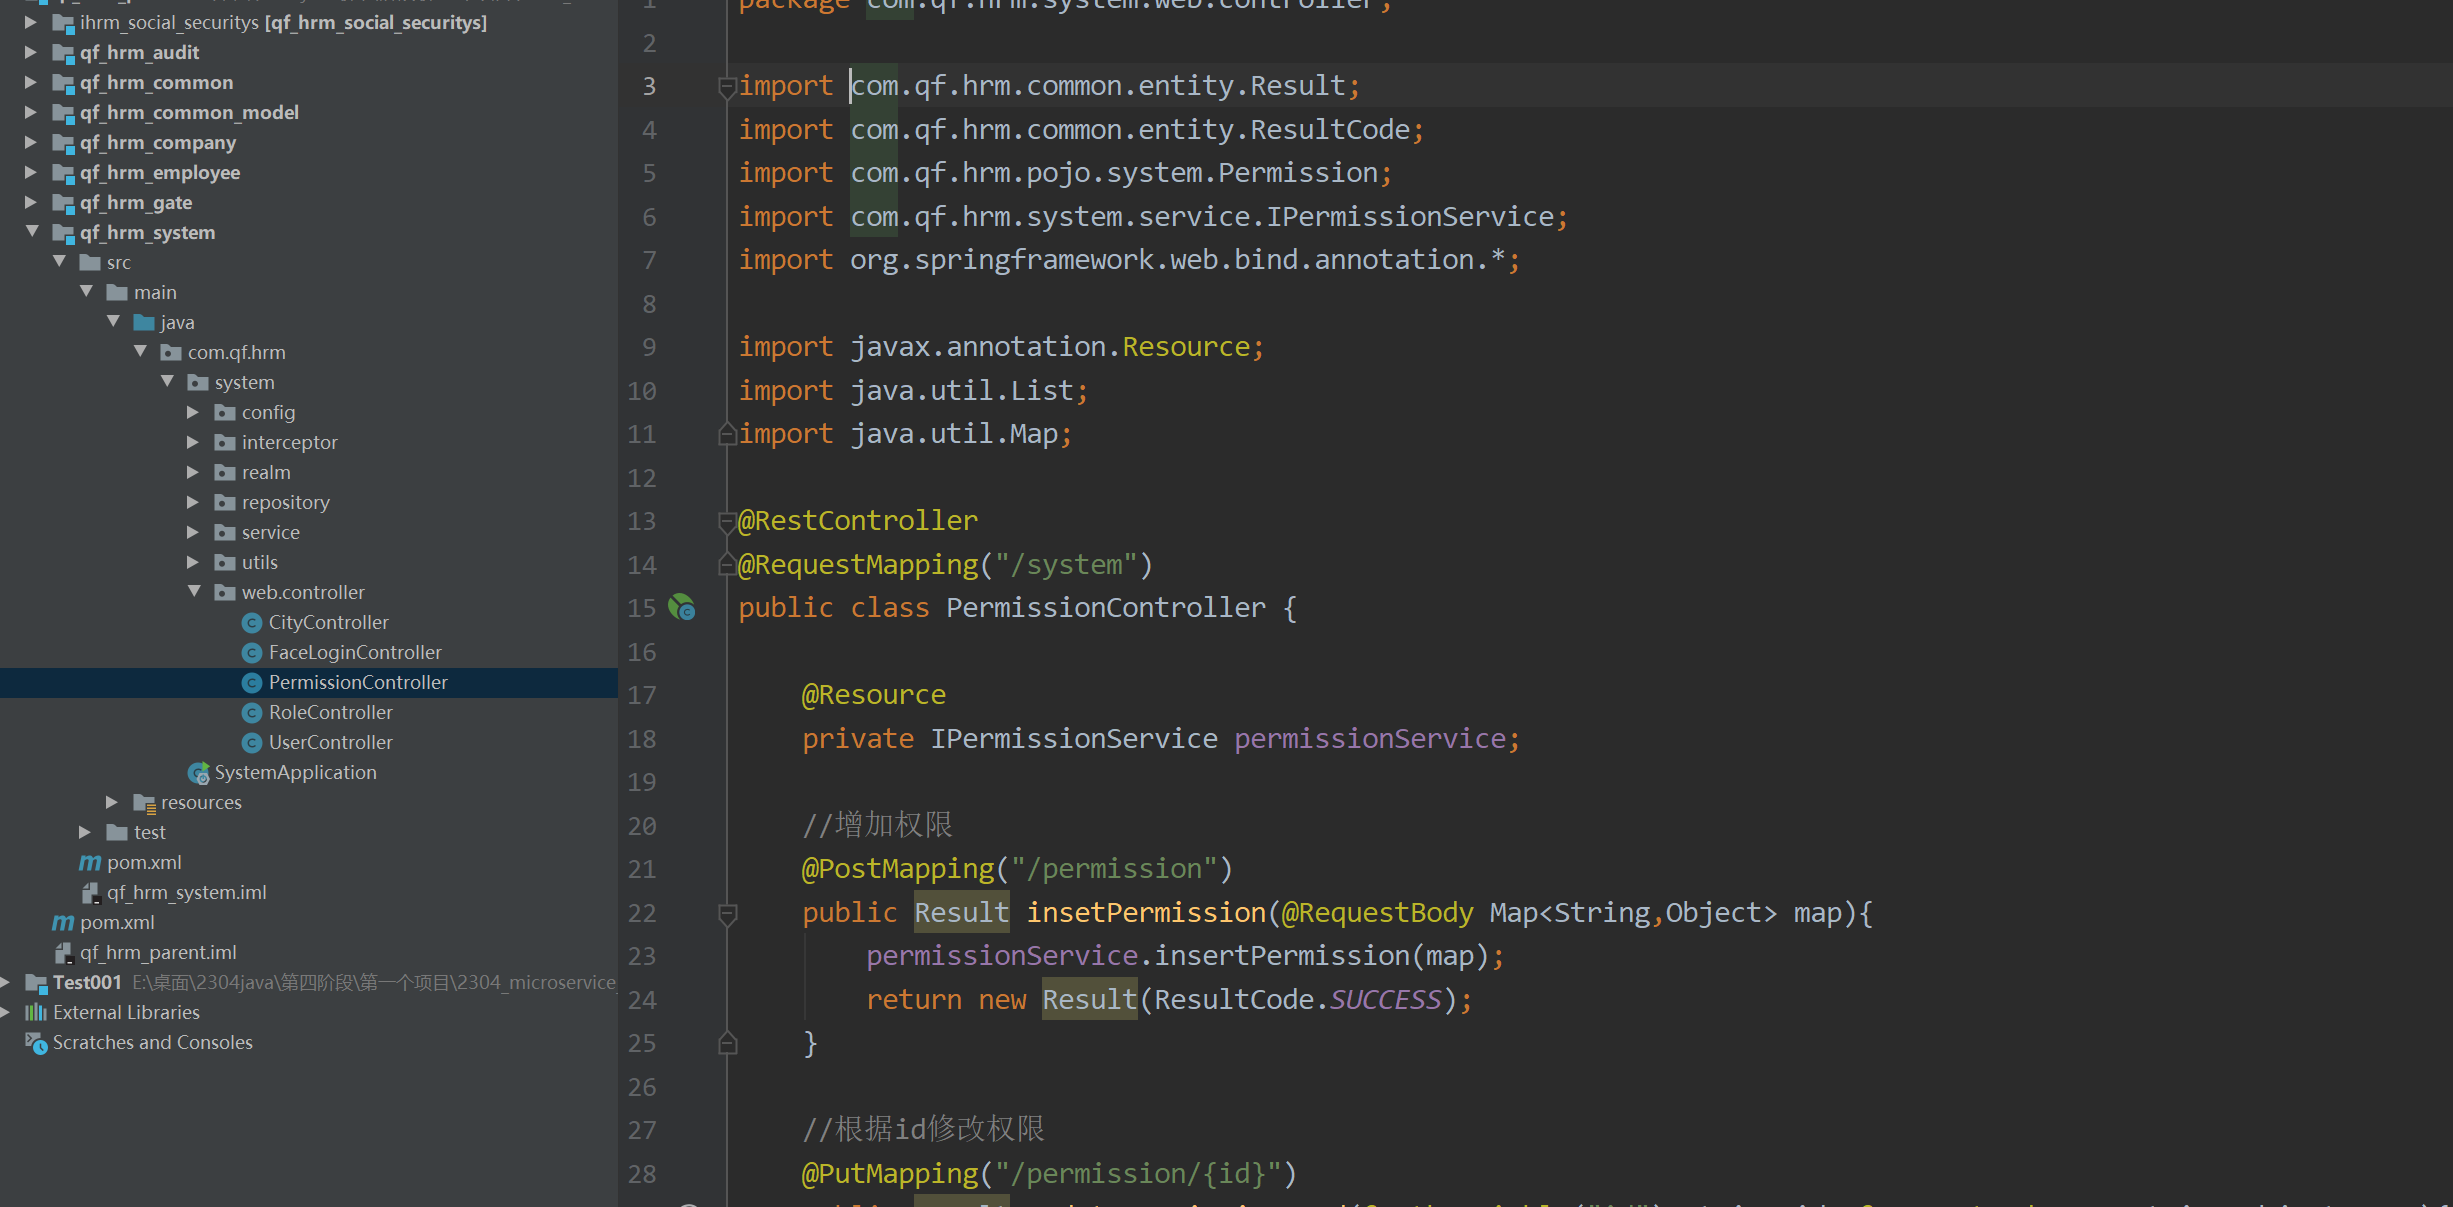
Task: Click the Test001 project folder icon
Action: click(x=36, y=983)
